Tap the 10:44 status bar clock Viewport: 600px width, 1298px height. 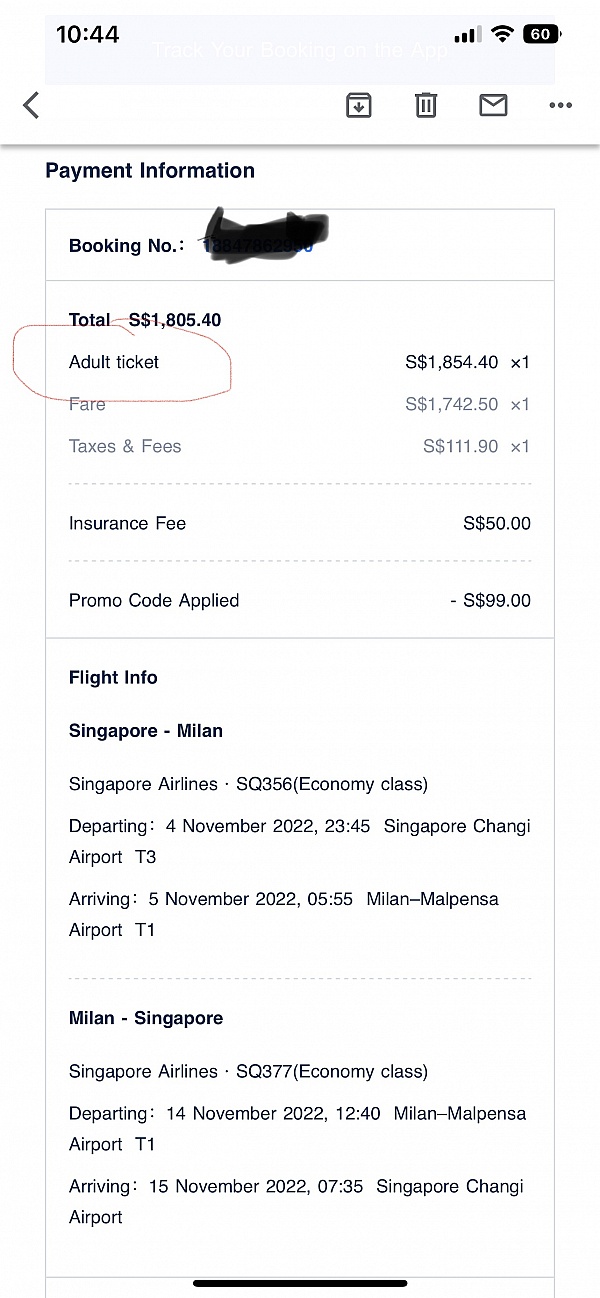[87, 35]
